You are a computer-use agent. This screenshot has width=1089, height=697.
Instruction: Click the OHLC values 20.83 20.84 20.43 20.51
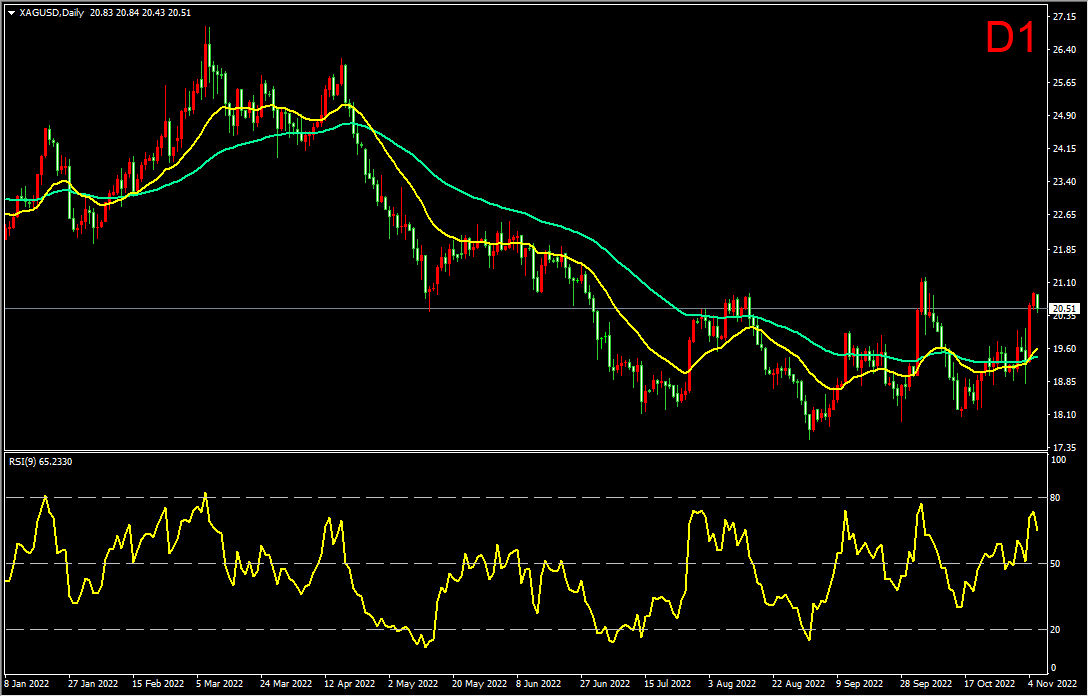(x=140, y=12)
